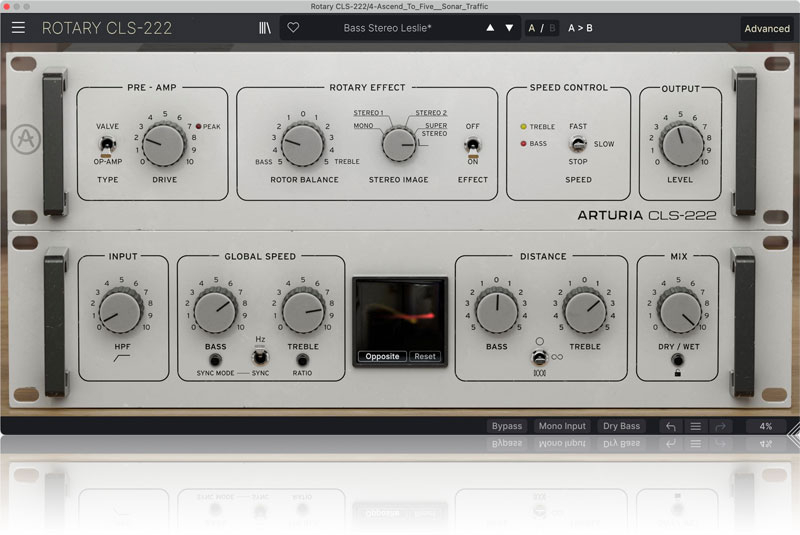The height and width of the screenshot is (535, 800).
Task: Select the next preset with down arrow
Action: [x=509, y=28]
